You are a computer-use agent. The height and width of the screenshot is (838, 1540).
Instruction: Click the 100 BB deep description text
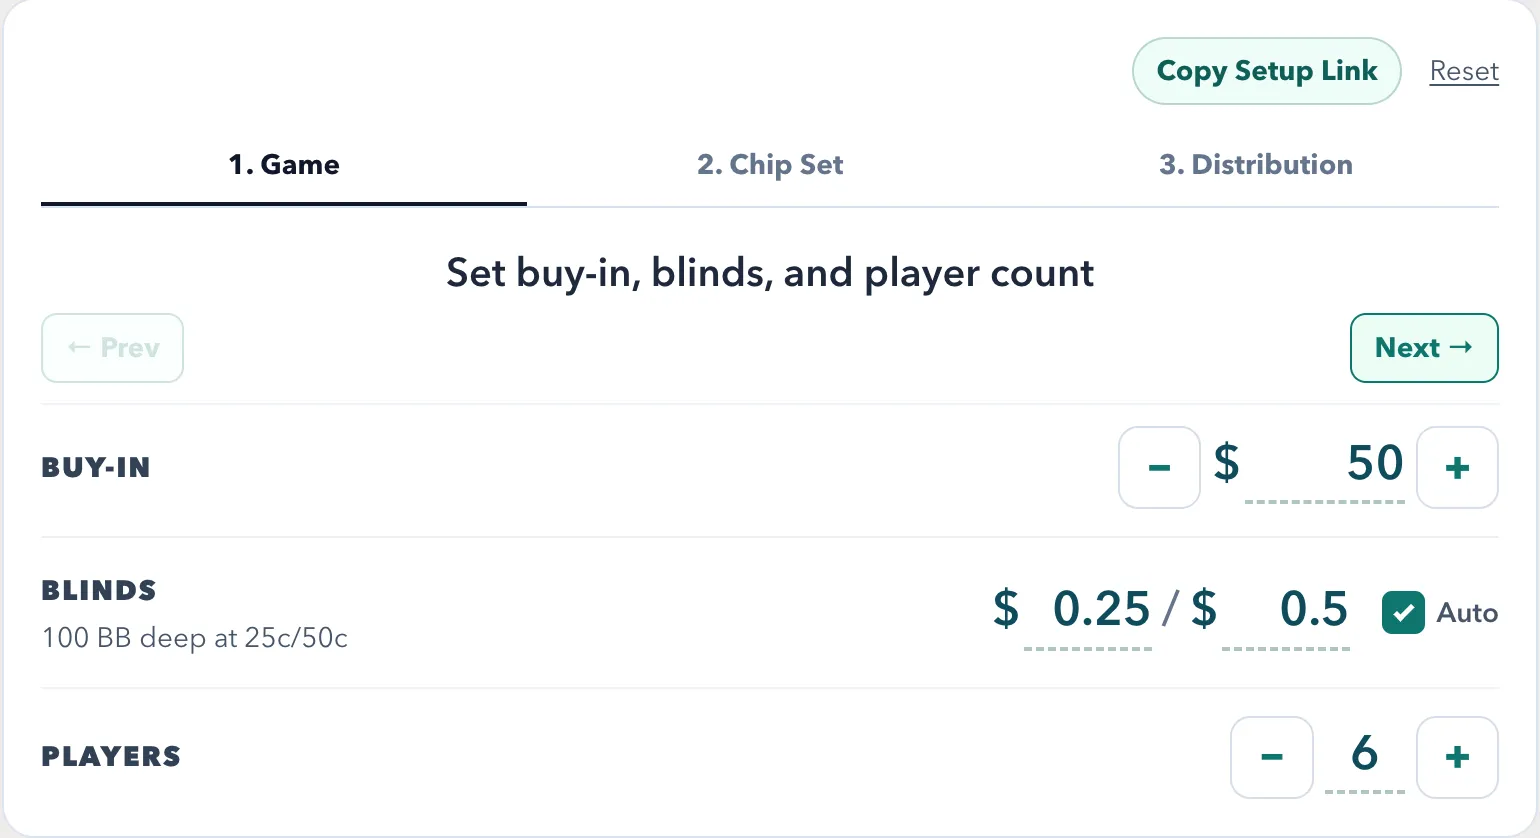pyautogui.click(x=195, y=638)
